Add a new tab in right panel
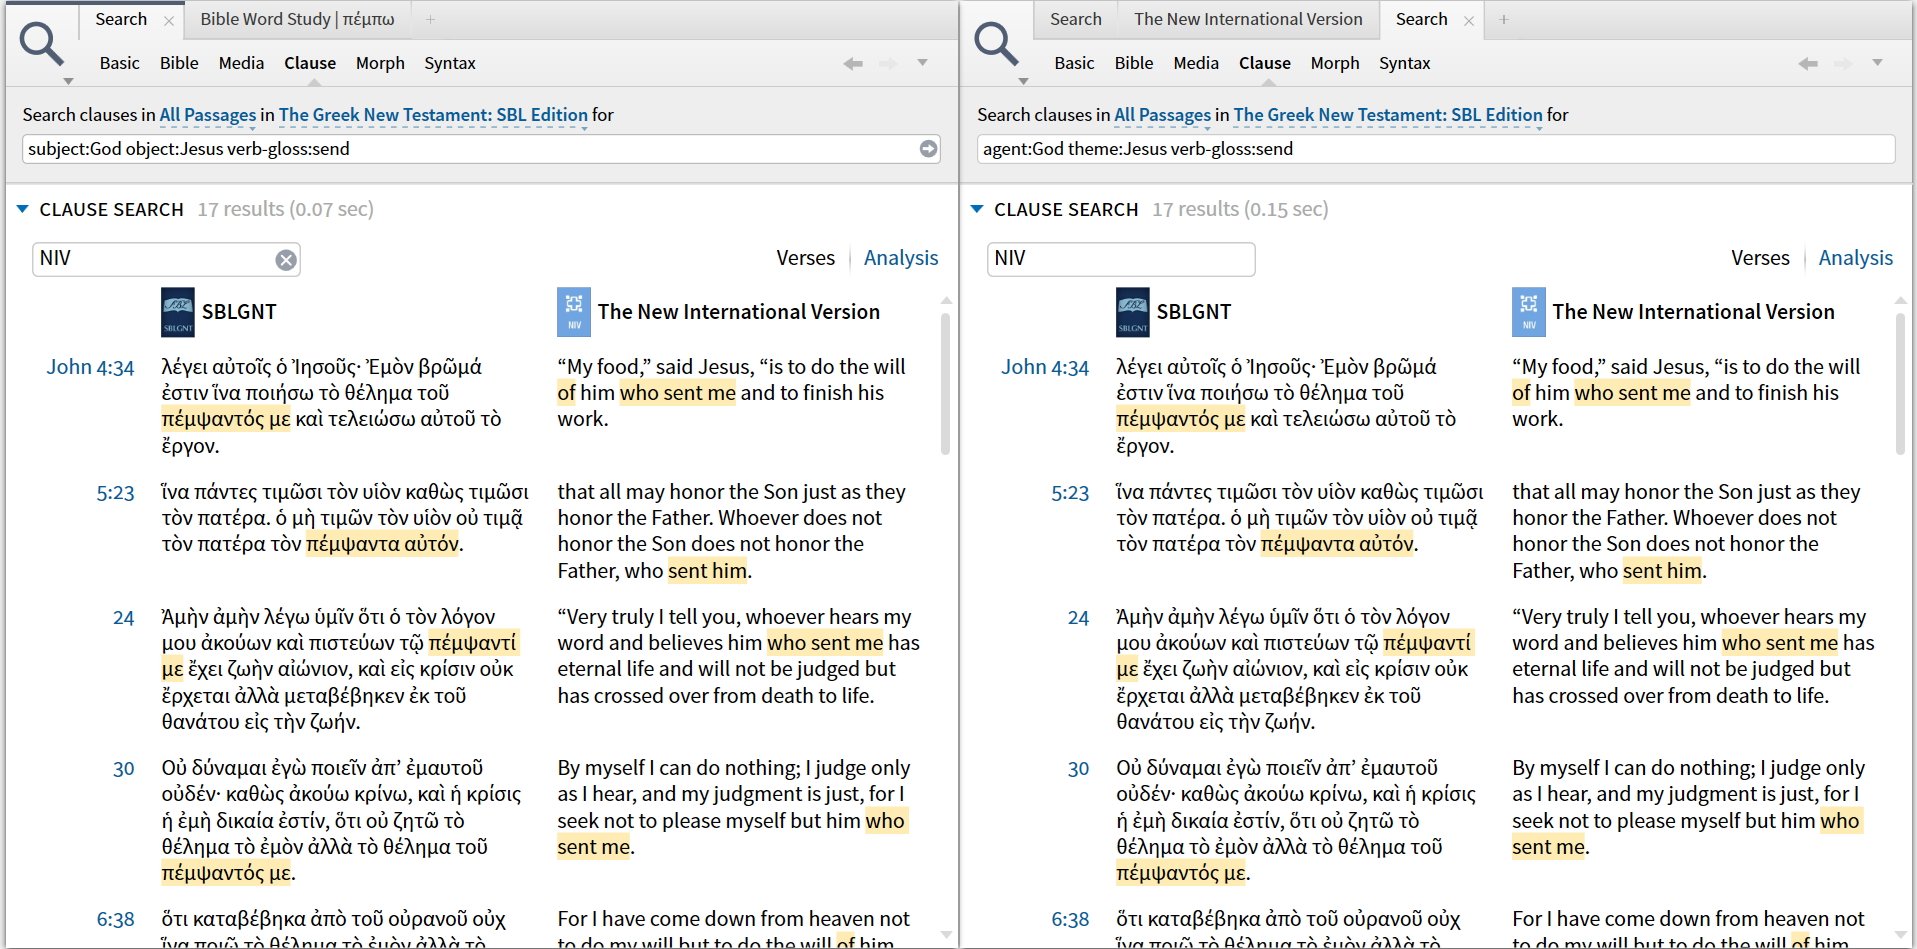 [1504, 19]
